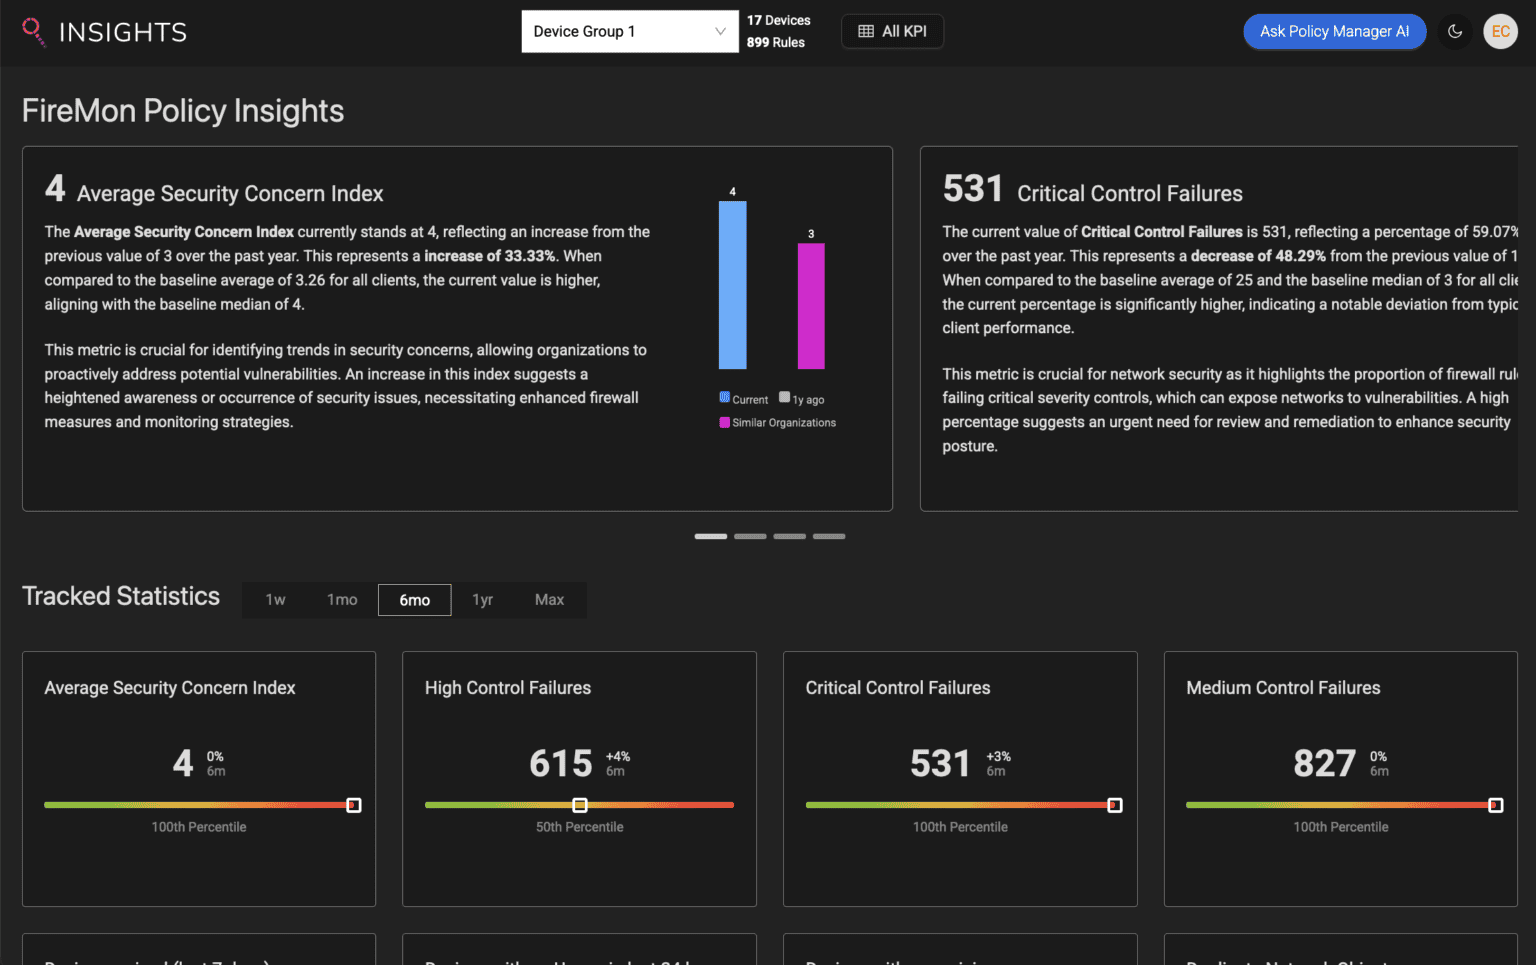Open the All KPI grid view
Screen dimensions: 1536x965
tap(892, 31)
